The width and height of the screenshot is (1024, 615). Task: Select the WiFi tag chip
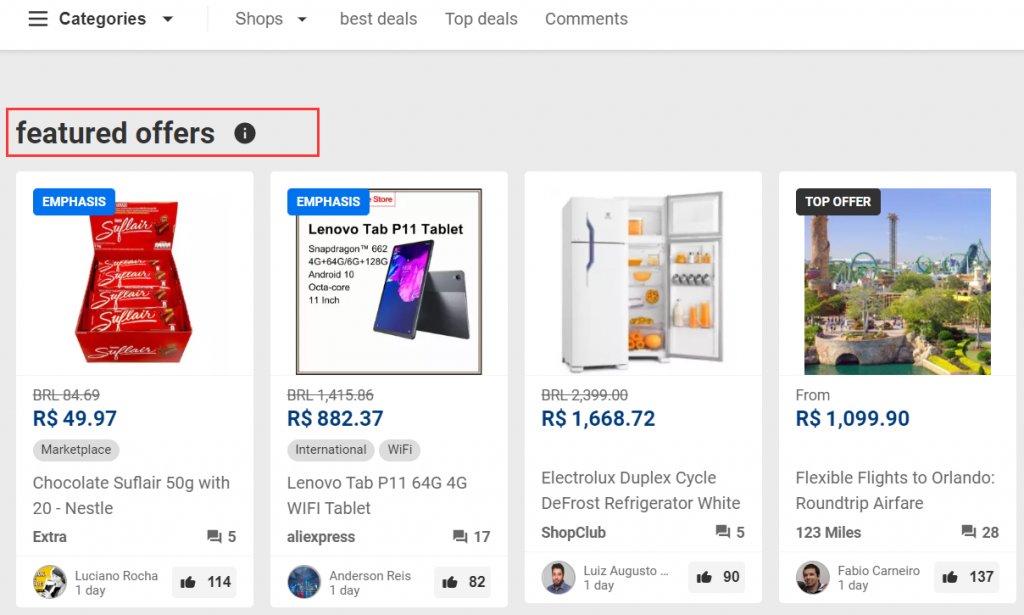tap(400, 450)
